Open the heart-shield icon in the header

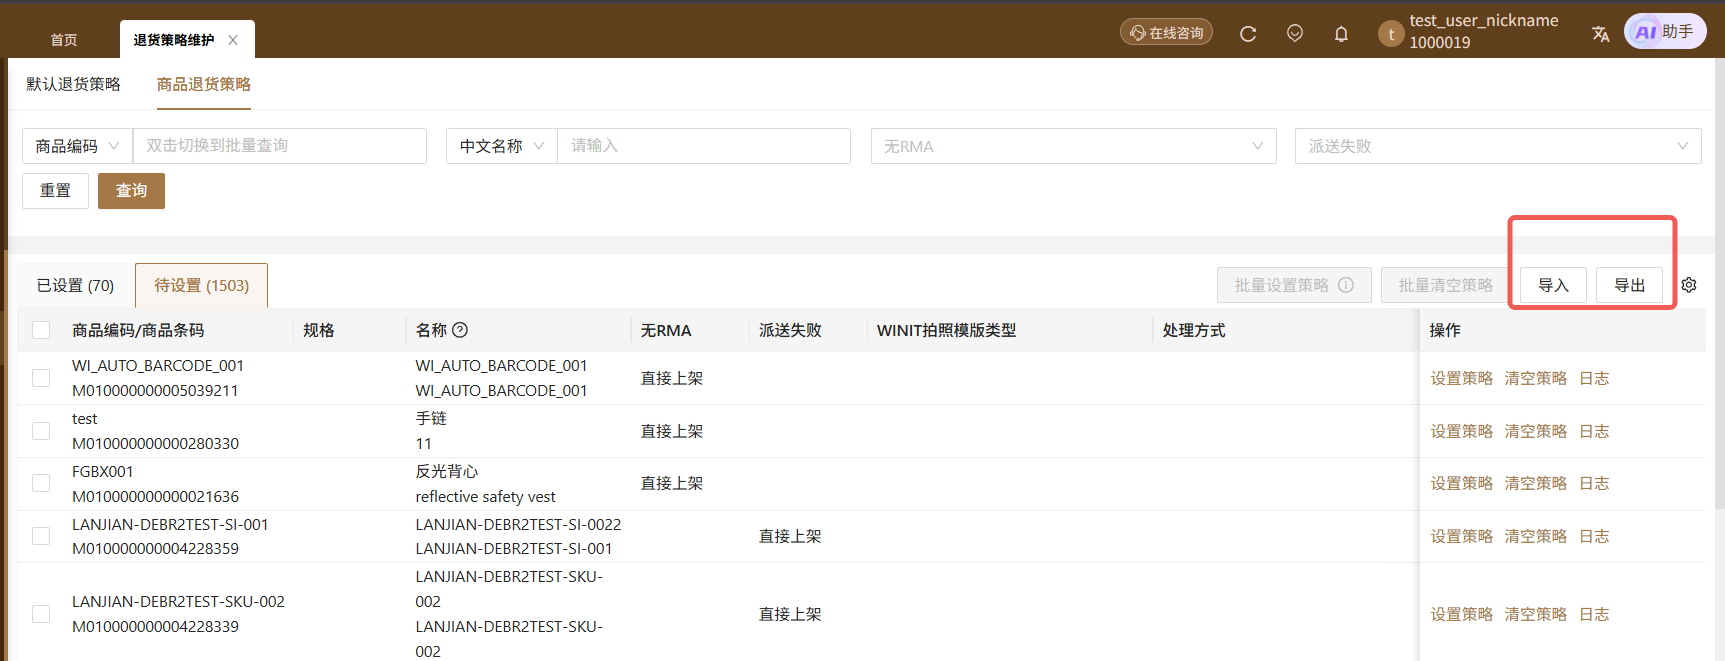1295,33
